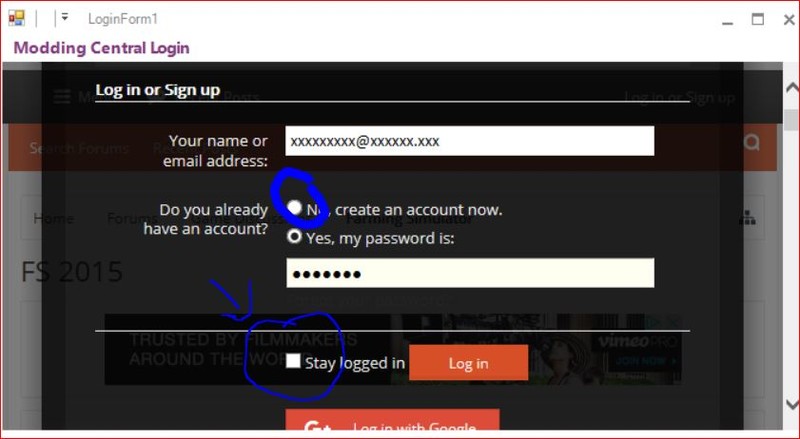The width and height of the screenshot is (800, 439).
Task: Click the scrollbar up arrow
Action: click(792, 88)
